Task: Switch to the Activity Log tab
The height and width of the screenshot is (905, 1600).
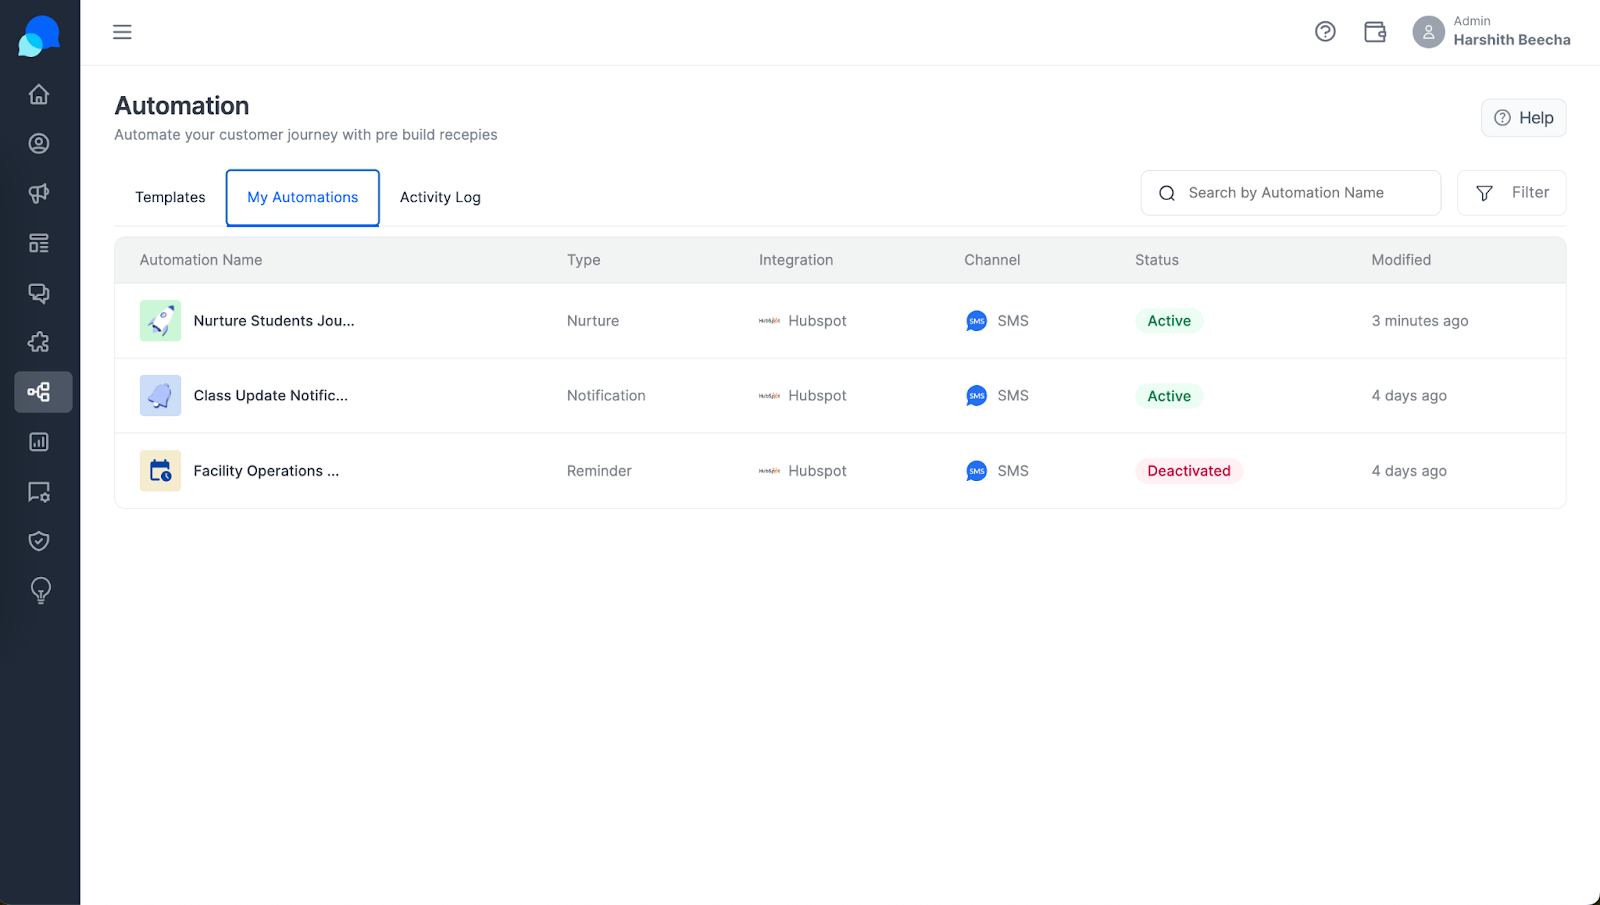Action: click(440, 198)
